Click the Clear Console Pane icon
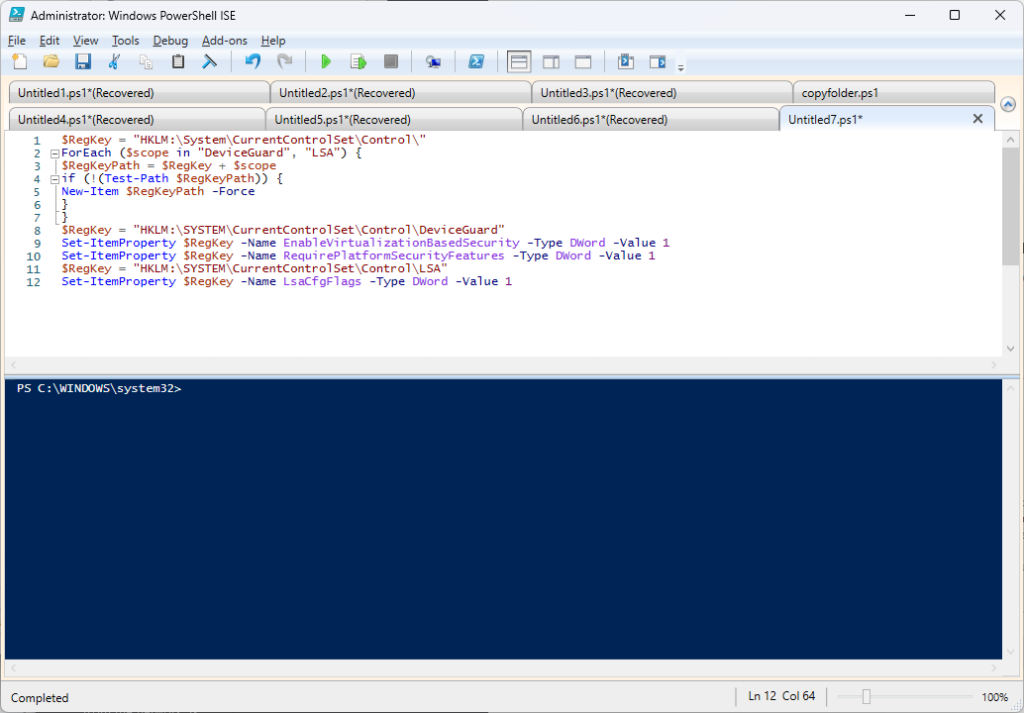 tap(209, 62)
